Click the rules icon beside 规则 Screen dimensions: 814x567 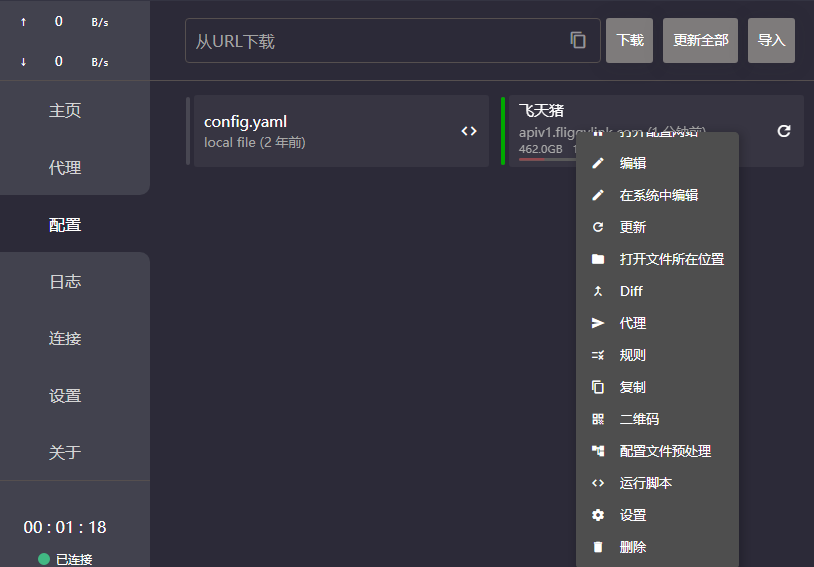(x=598, y=355)
